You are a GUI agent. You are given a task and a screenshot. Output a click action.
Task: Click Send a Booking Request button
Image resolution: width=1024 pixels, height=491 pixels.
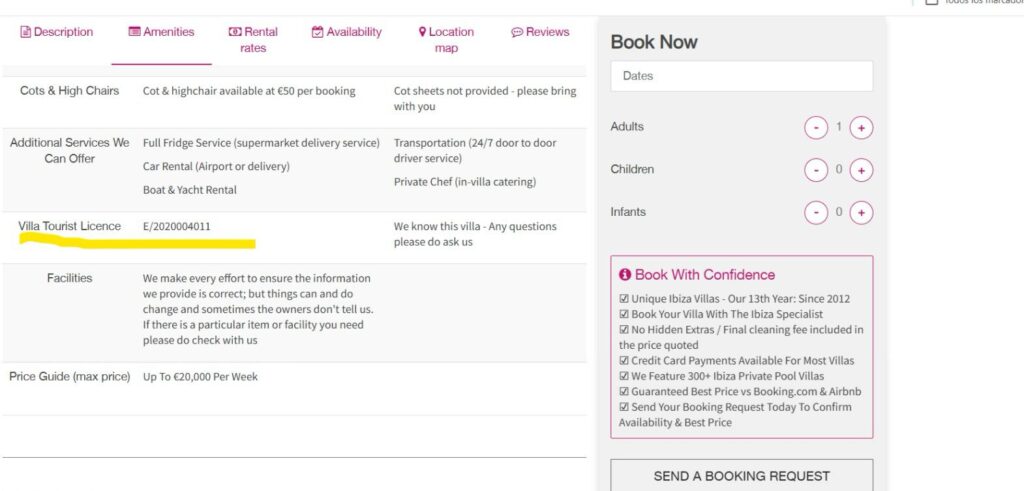pos(741,475)
